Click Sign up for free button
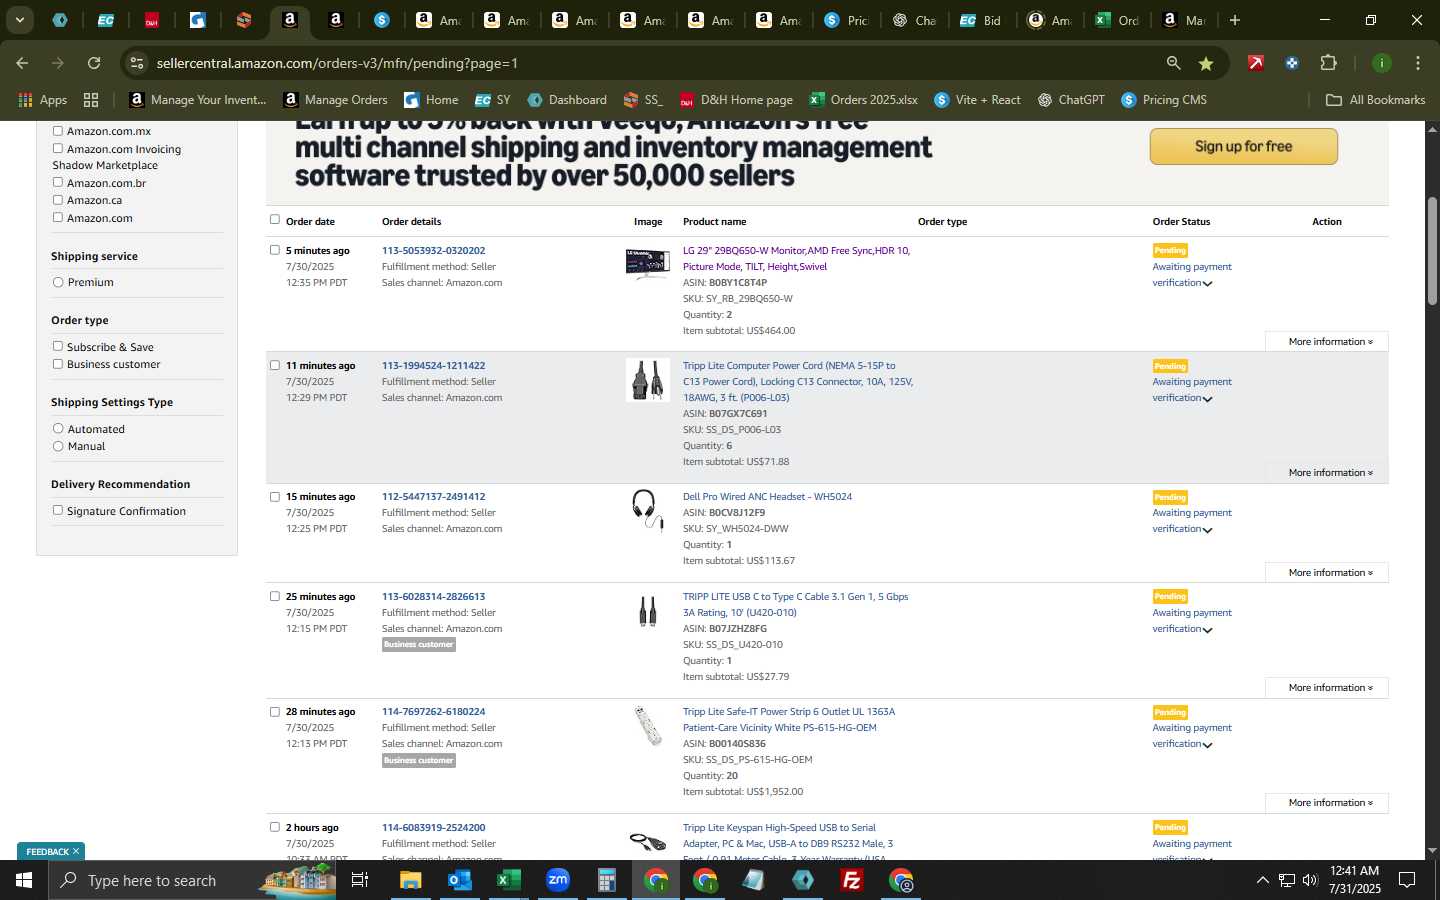This screenshot has width=1440, height=900. pyautogui.click(x=1243, y=146)
